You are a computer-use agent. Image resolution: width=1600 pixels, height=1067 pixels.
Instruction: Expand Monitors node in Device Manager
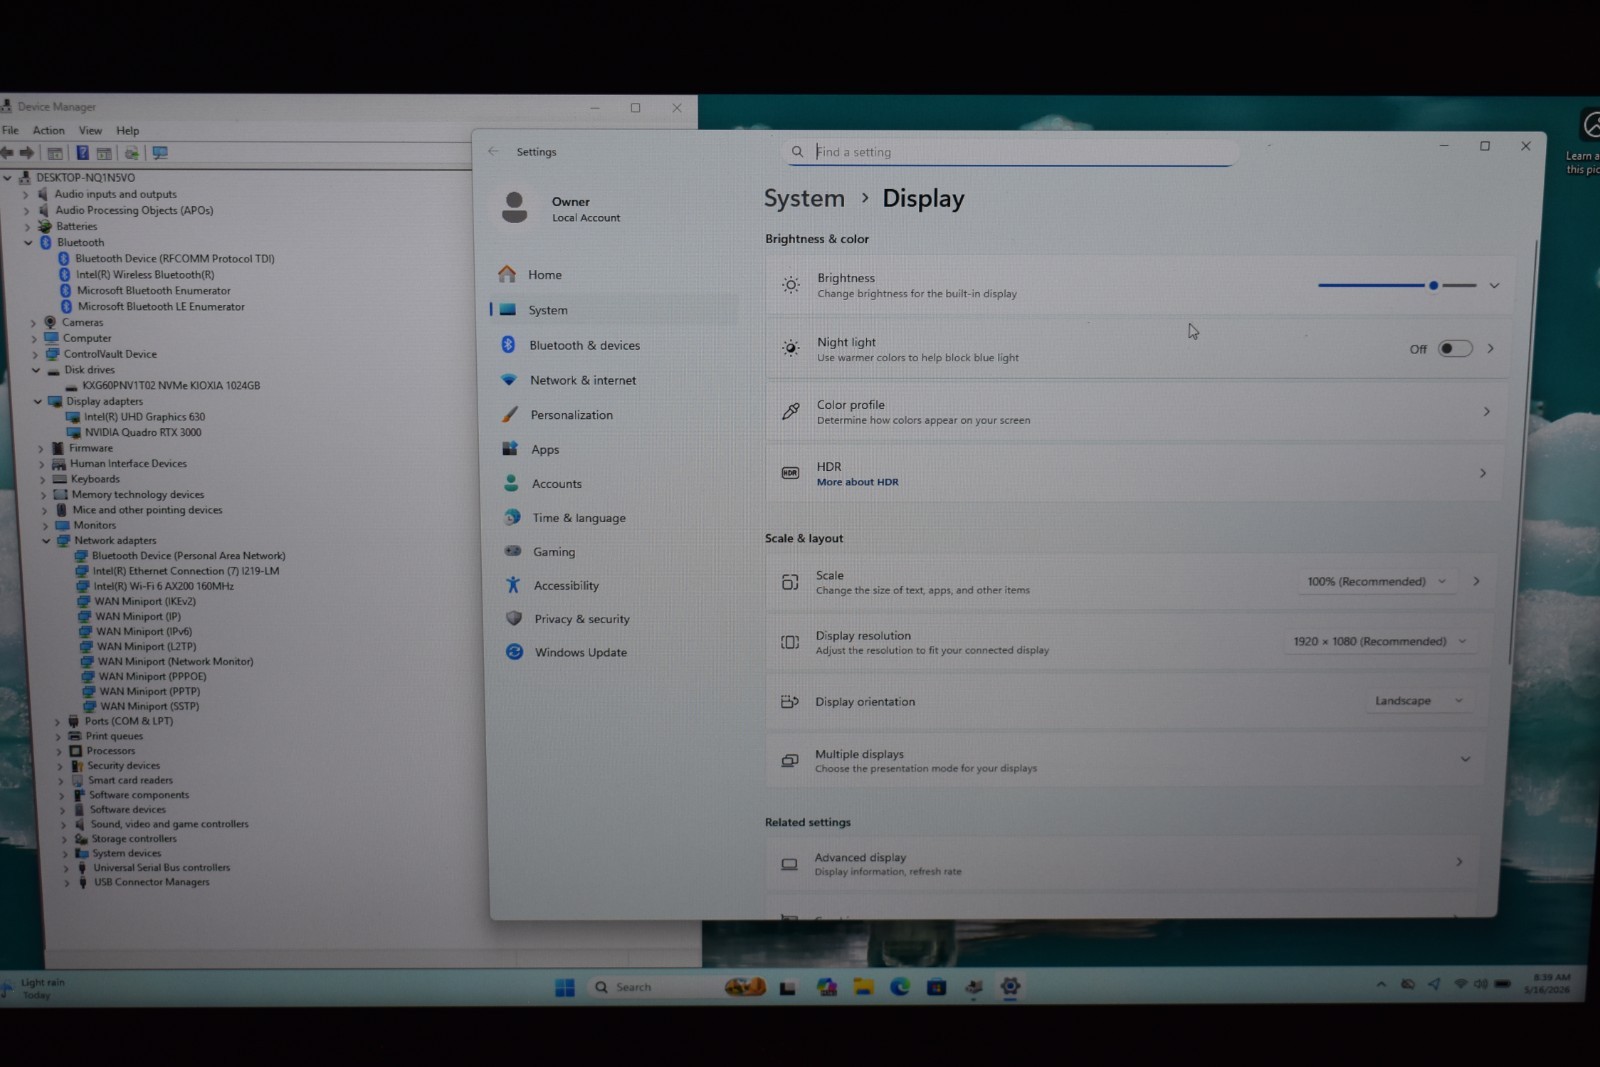(44, 526)
